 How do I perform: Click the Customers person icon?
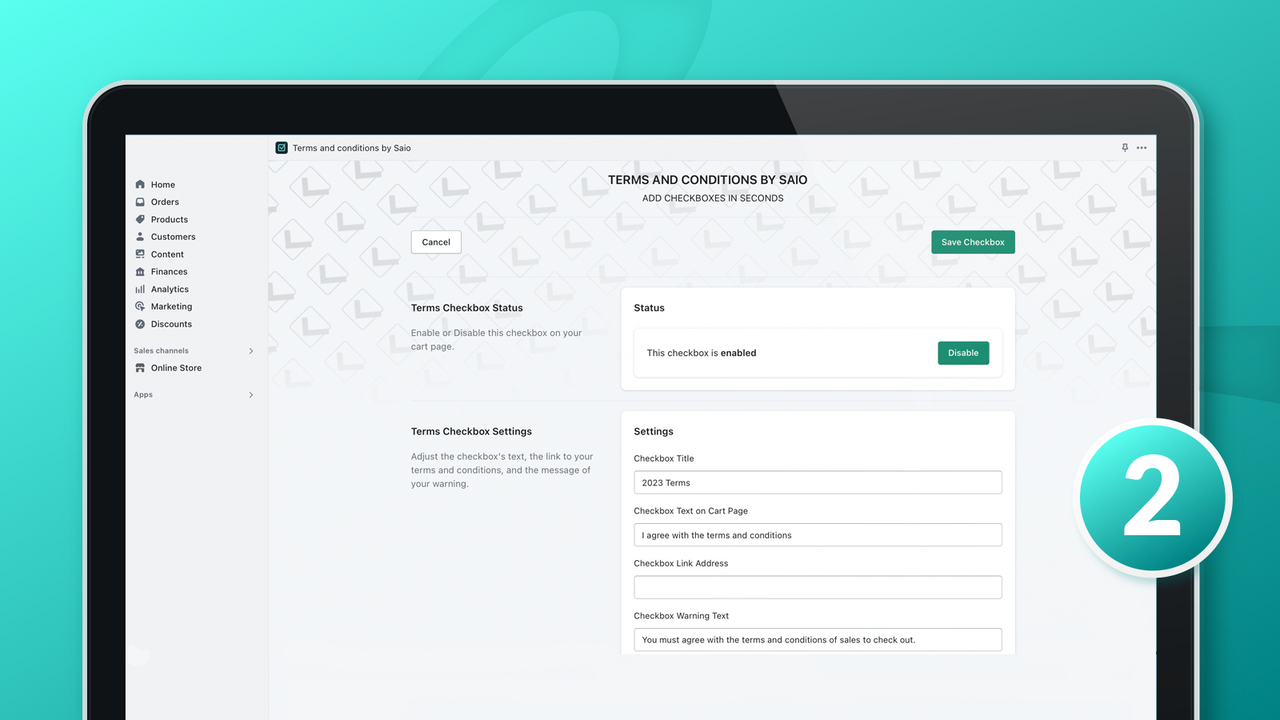[x=140, y=237]
